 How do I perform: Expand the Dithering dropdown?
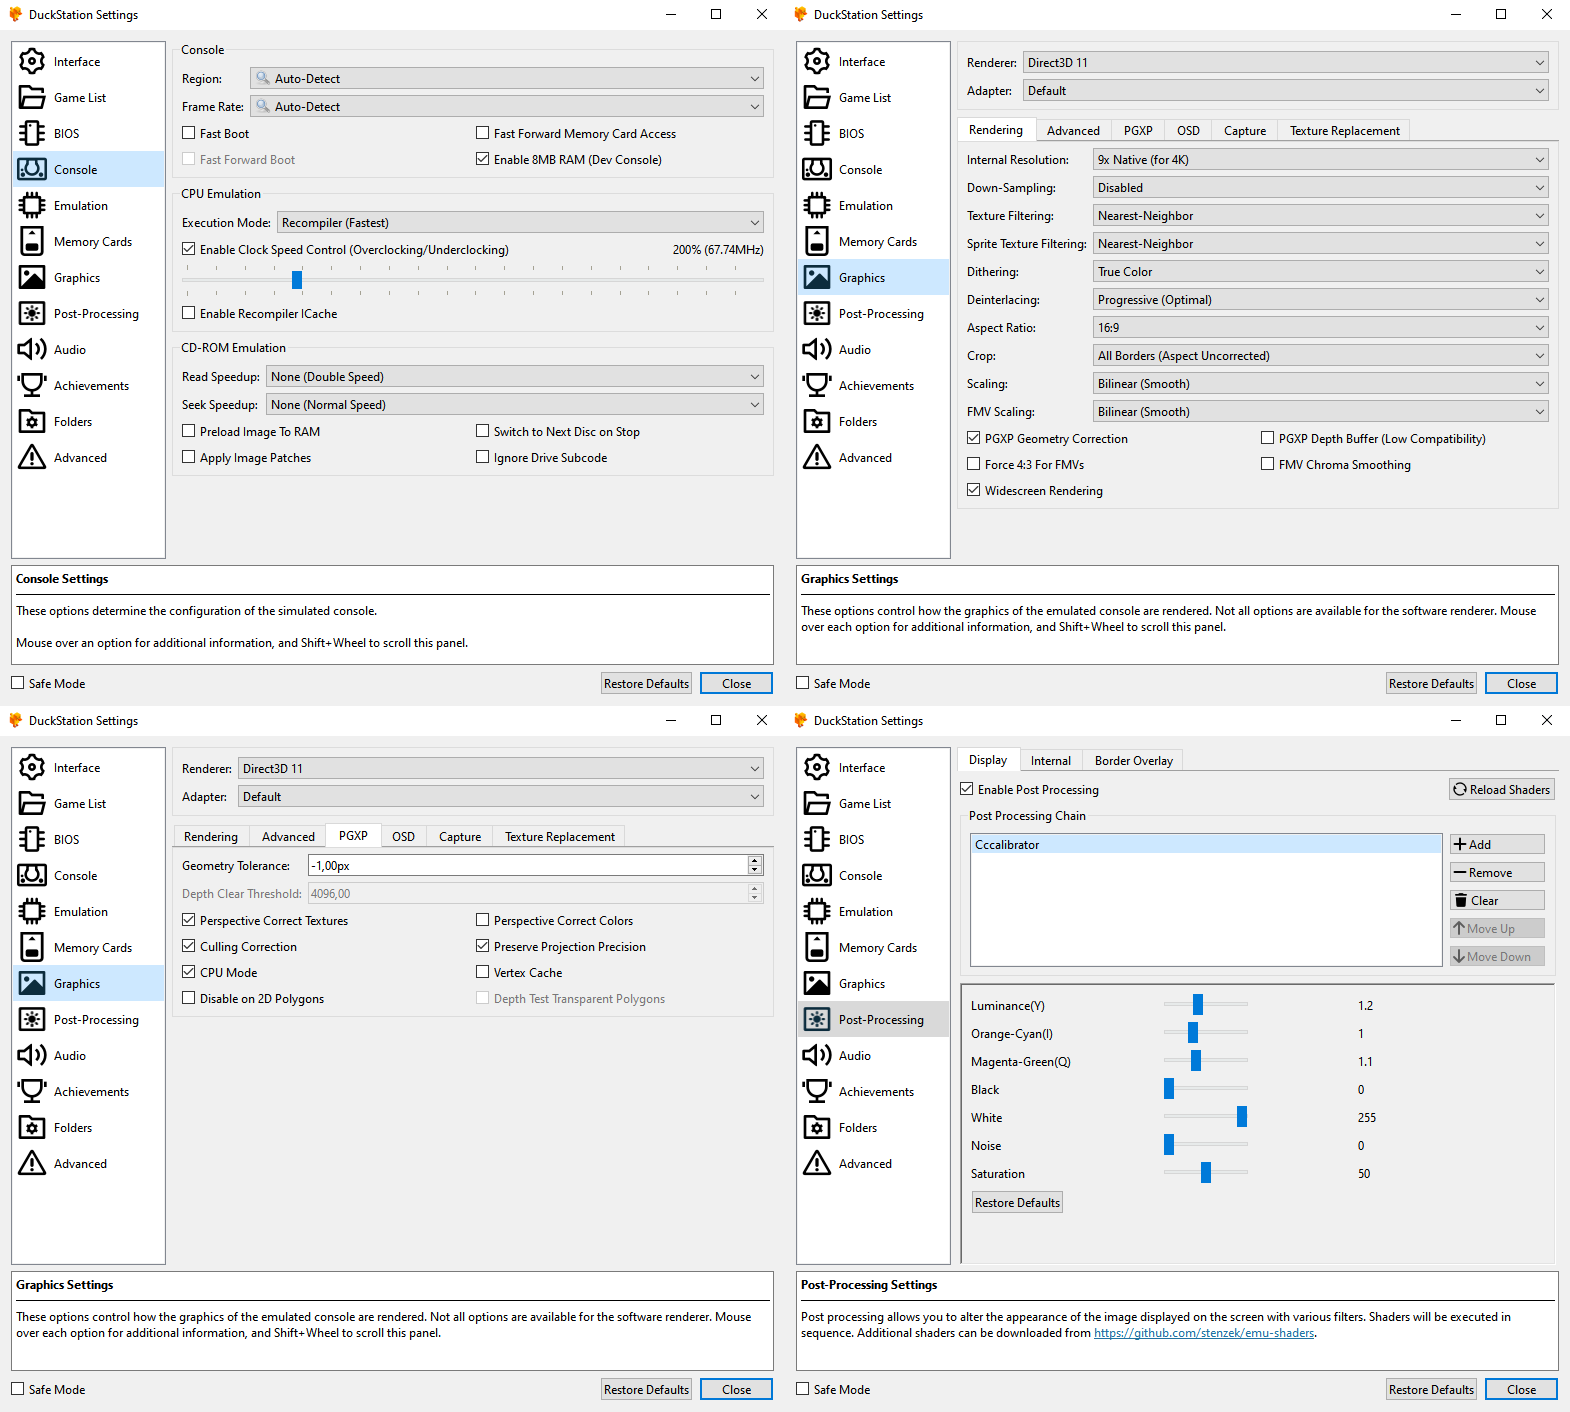pyautogui.click(x=1321, y=271)
